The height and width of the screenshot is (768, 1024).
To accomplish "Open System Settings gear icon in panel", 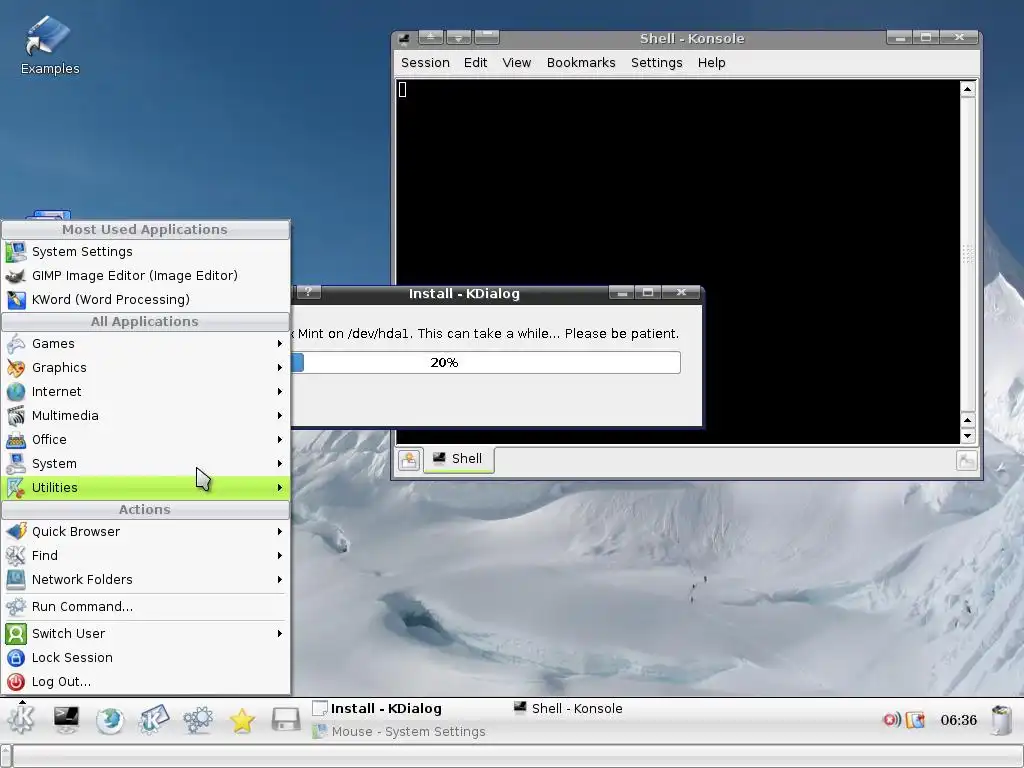I will (x=198, y=720).
